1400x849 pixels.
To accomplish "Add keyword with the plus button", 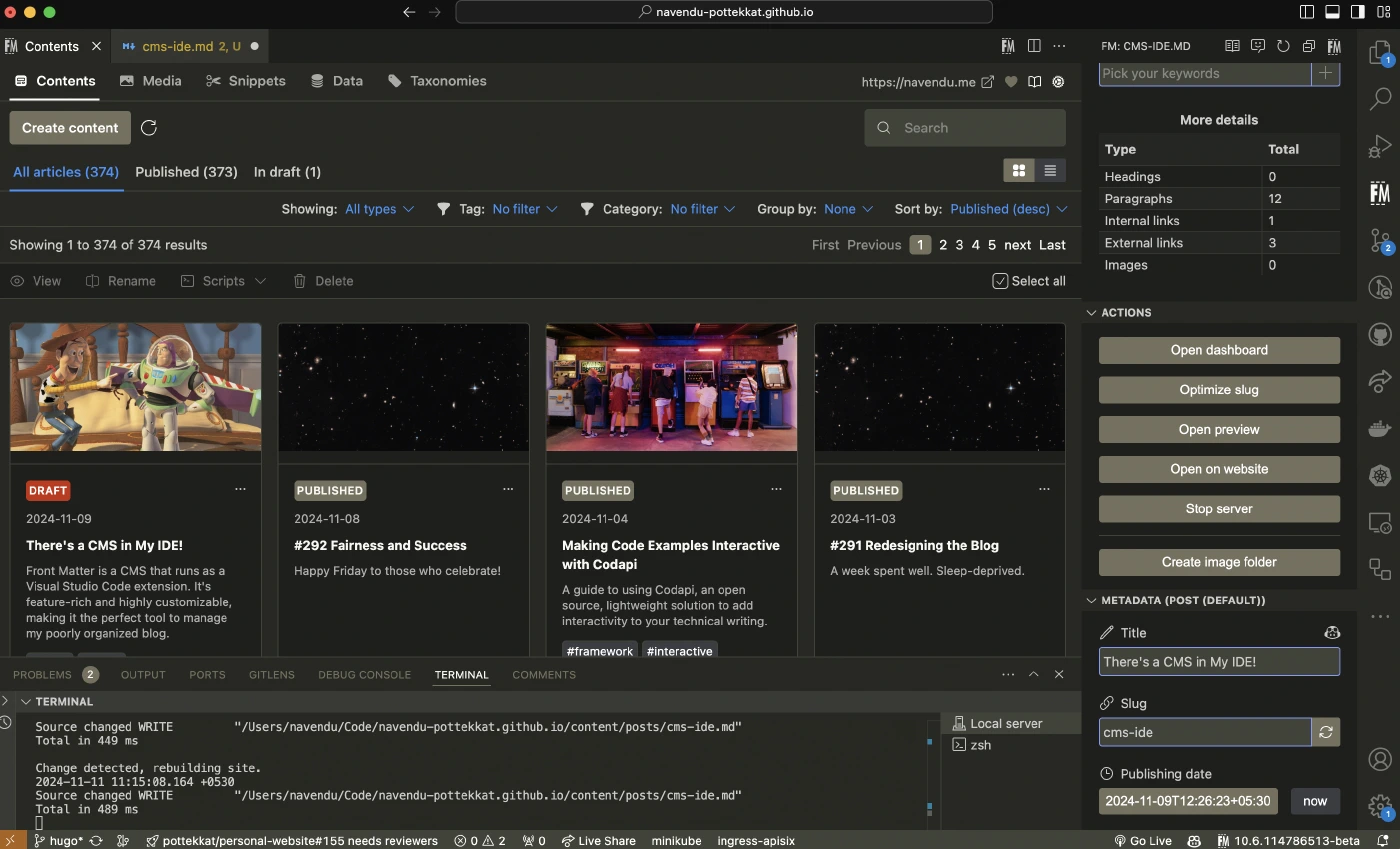I will pyautogui.click(x=1326, y=73).
